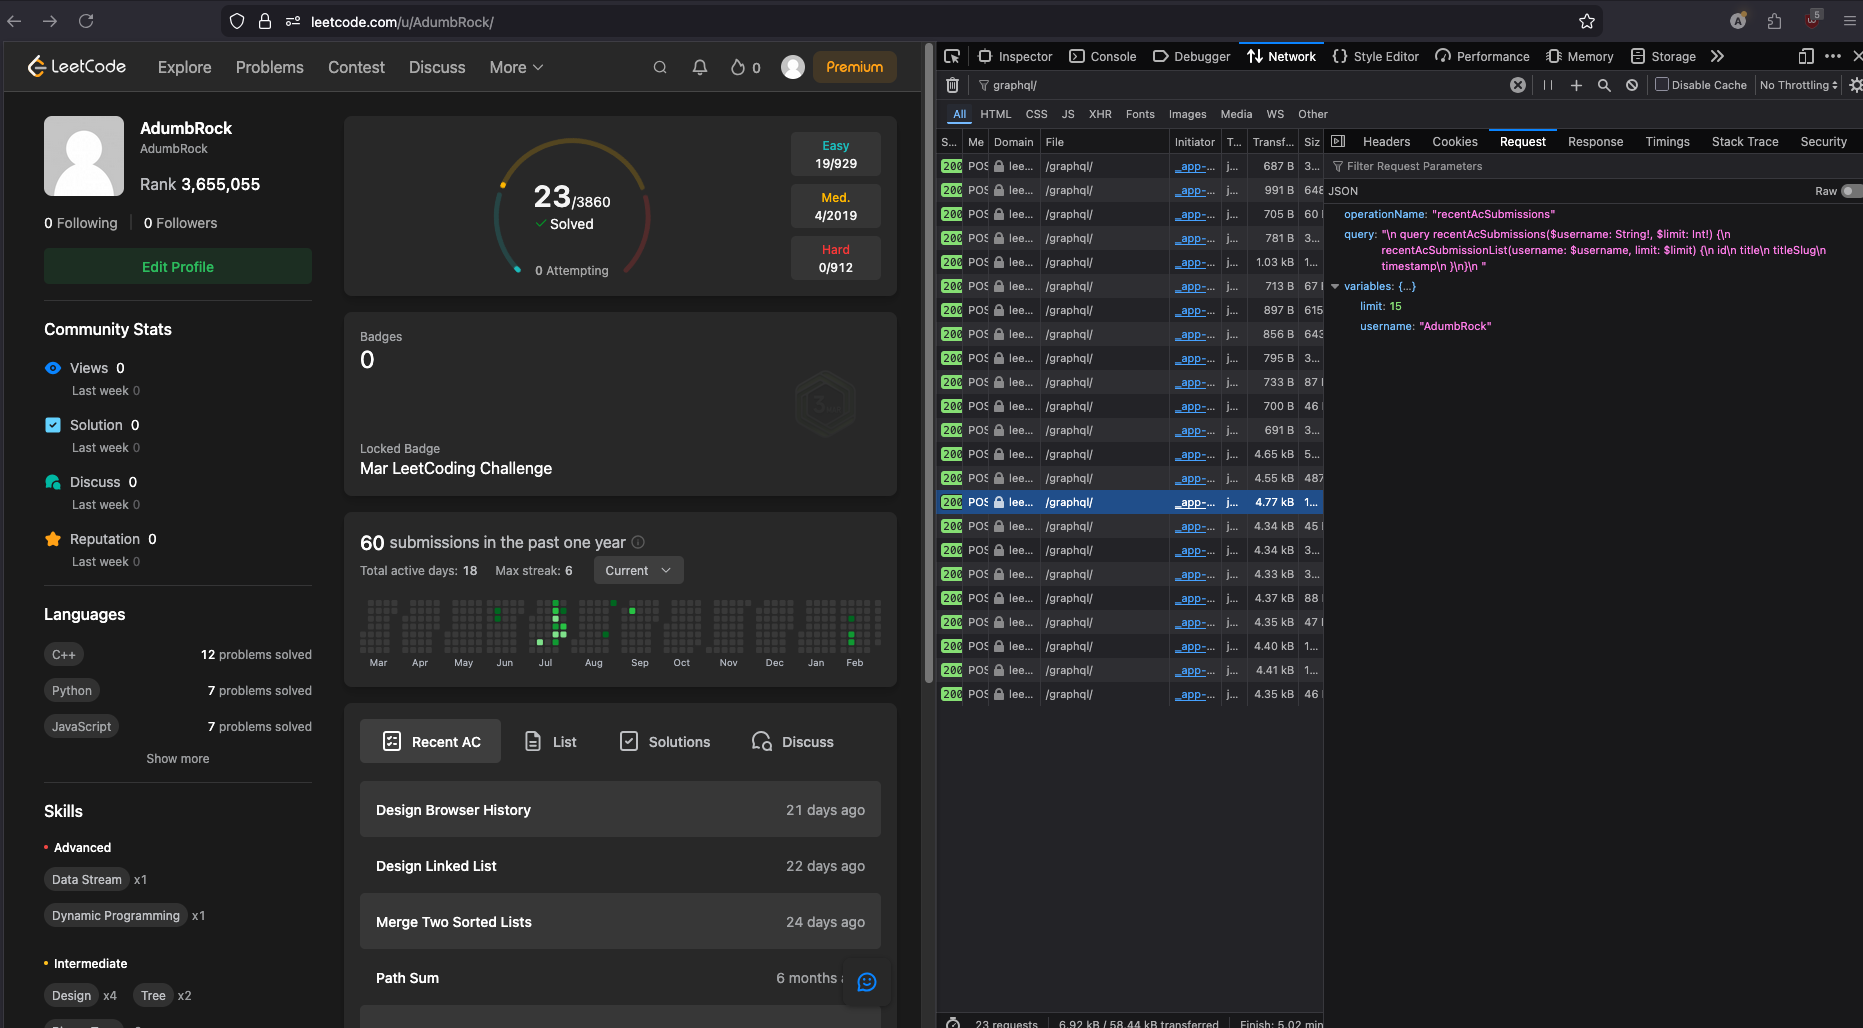Switch to the Solutions profile tab

[x=665, y=741]
